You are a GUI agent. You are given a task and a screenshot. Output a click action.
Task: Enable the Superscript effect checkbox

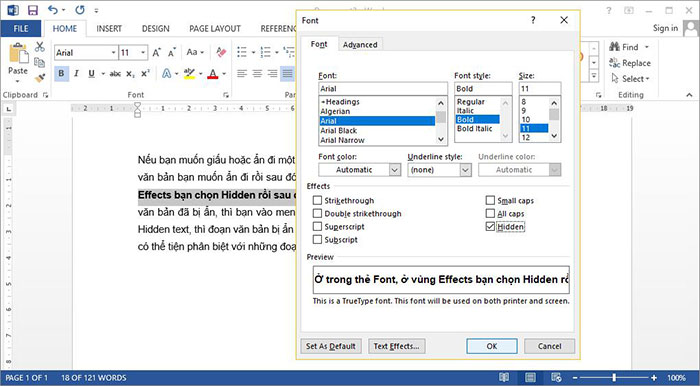pyautogui.click(x=317, y=226)
